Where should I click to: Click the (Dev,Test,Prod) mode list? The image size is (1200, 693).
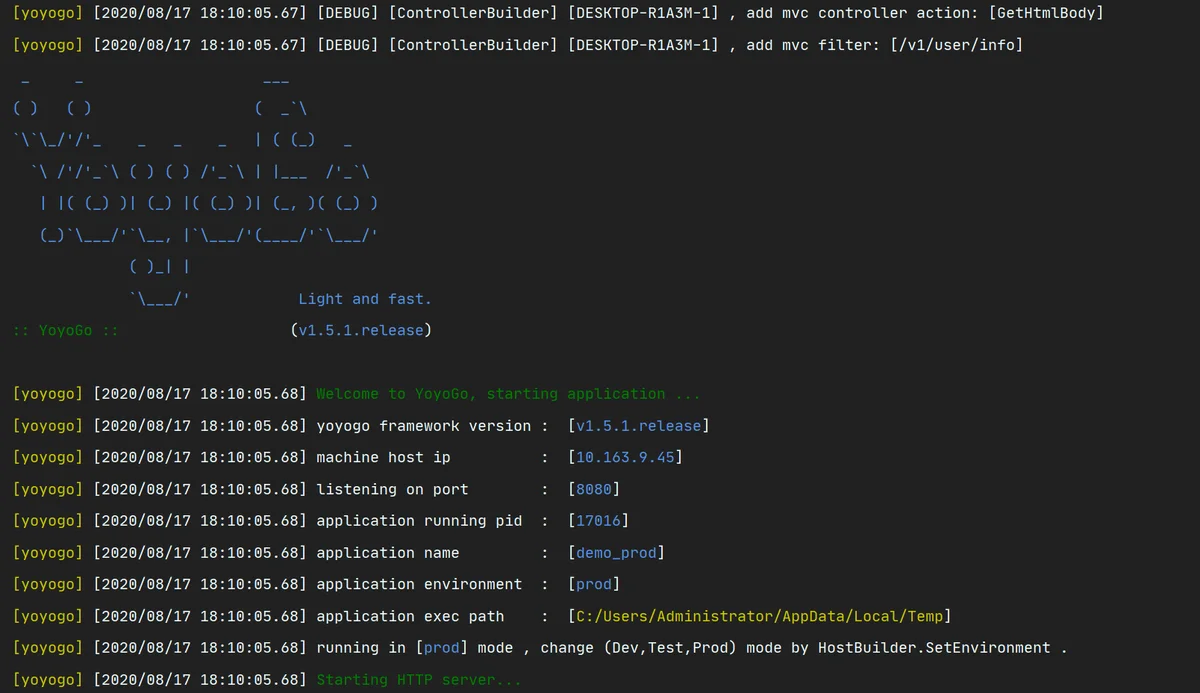tap(670, 648)
